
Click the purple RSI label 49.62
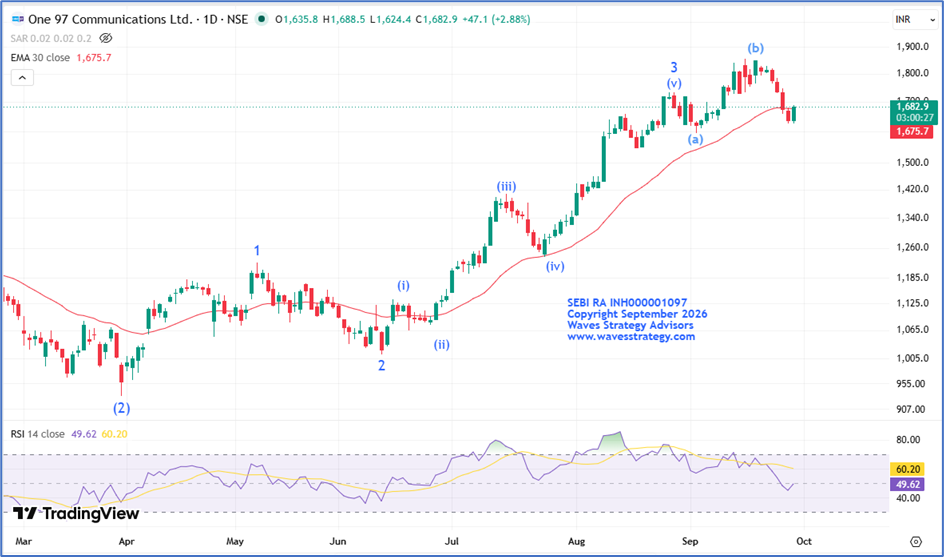click(x=908, y=484)
